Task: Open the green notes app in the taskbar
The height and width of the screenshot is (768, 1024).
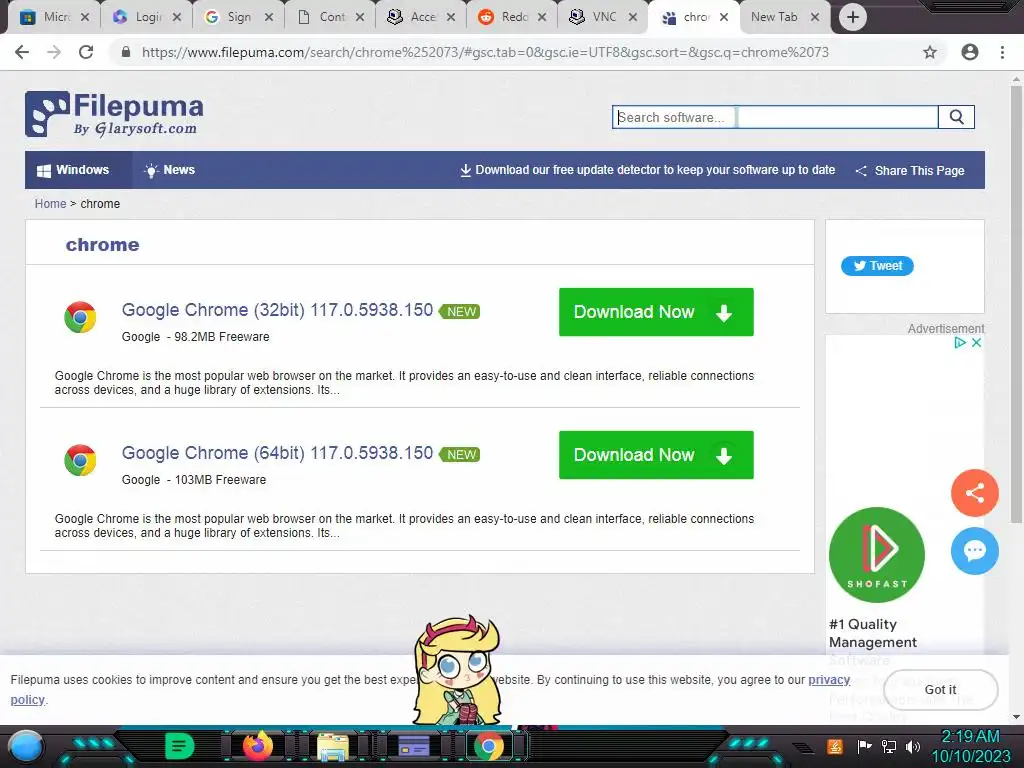Action: tap(180, 746)
